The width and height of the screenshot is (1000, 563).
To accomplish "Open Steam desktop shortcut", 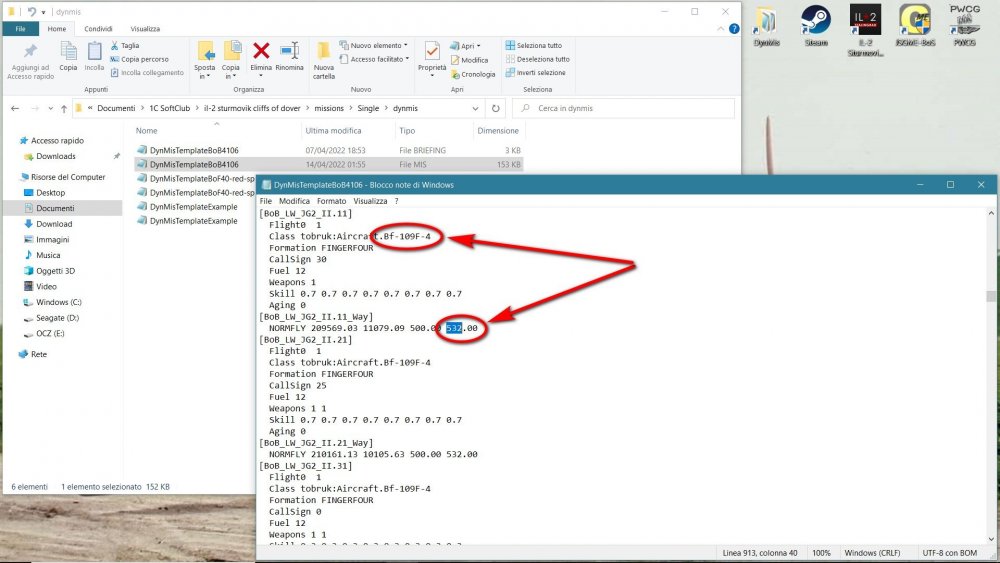I will click(x=816, y=26).
